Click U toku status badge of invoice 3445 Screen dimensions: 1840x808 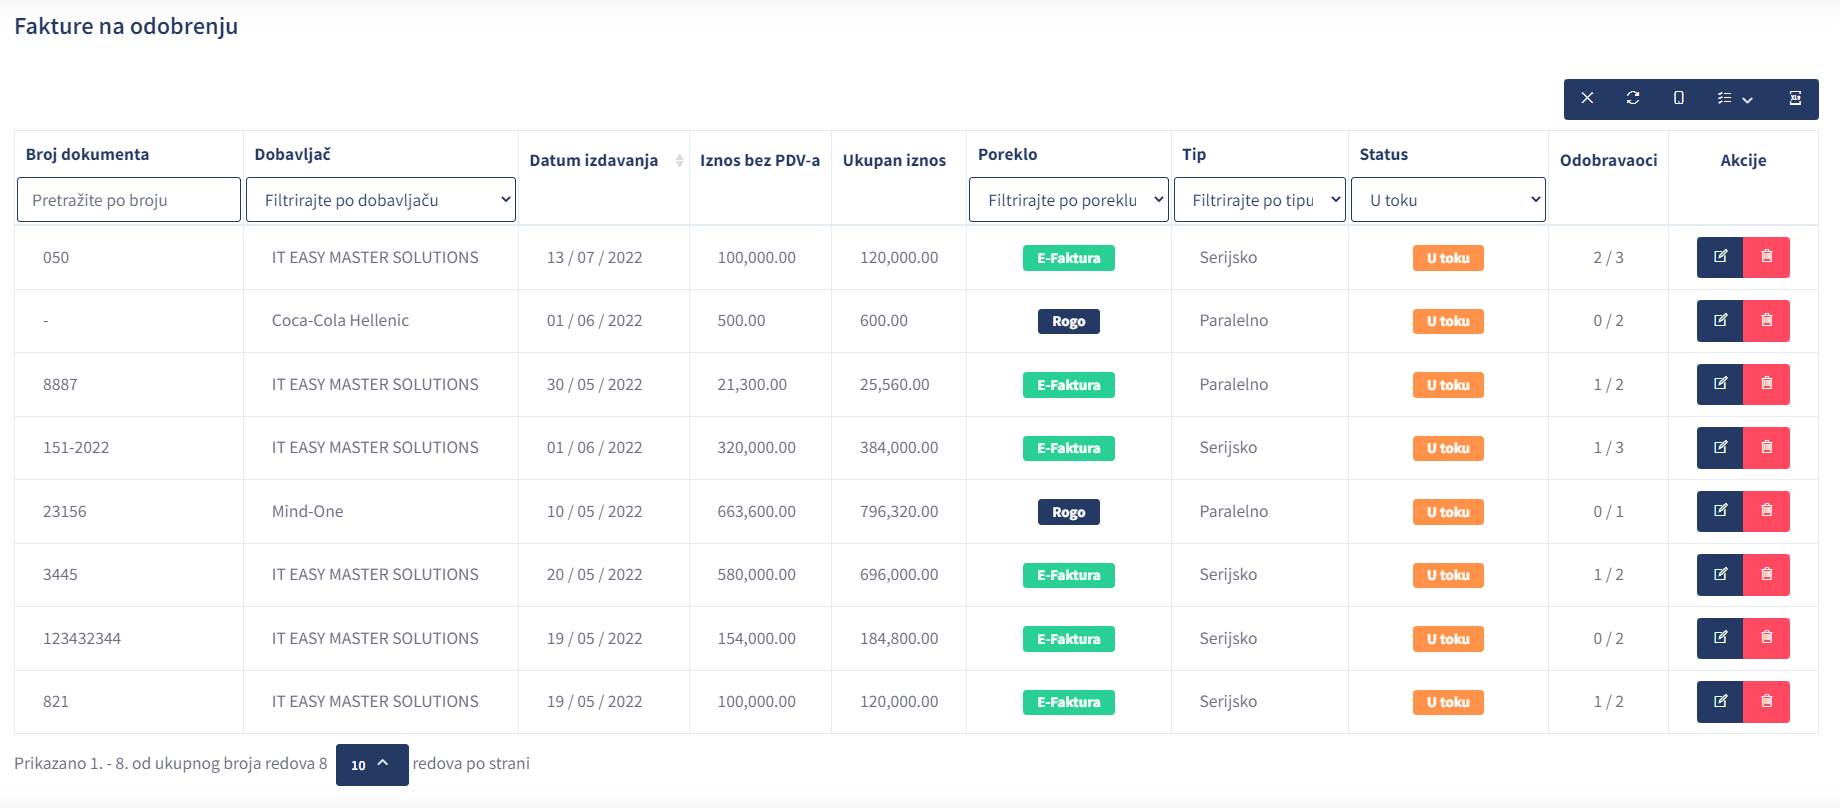pyautogui.click(x=1447, y=575)
